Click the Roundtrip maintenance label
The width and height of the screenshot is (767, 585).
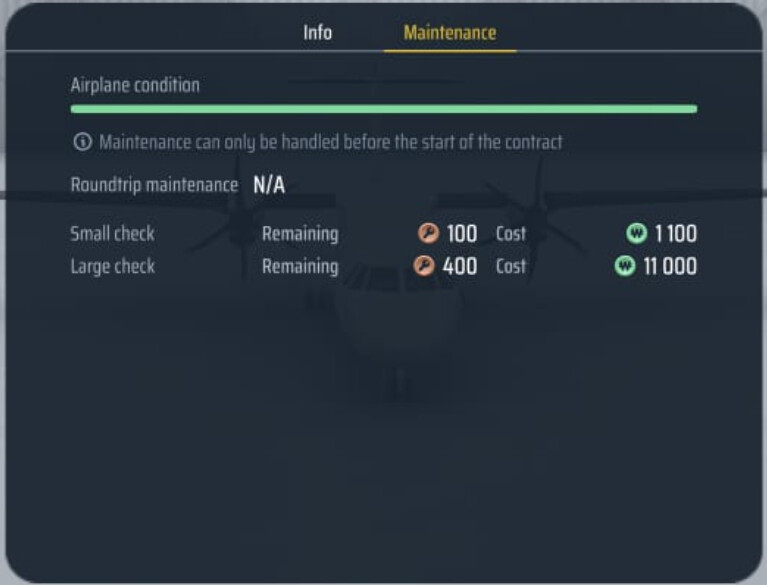click(x=154, y=185)
